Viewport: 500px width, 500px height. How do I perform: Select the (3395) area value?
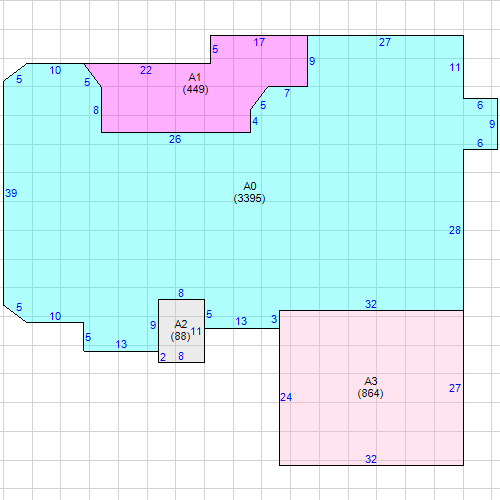[249, 198]
